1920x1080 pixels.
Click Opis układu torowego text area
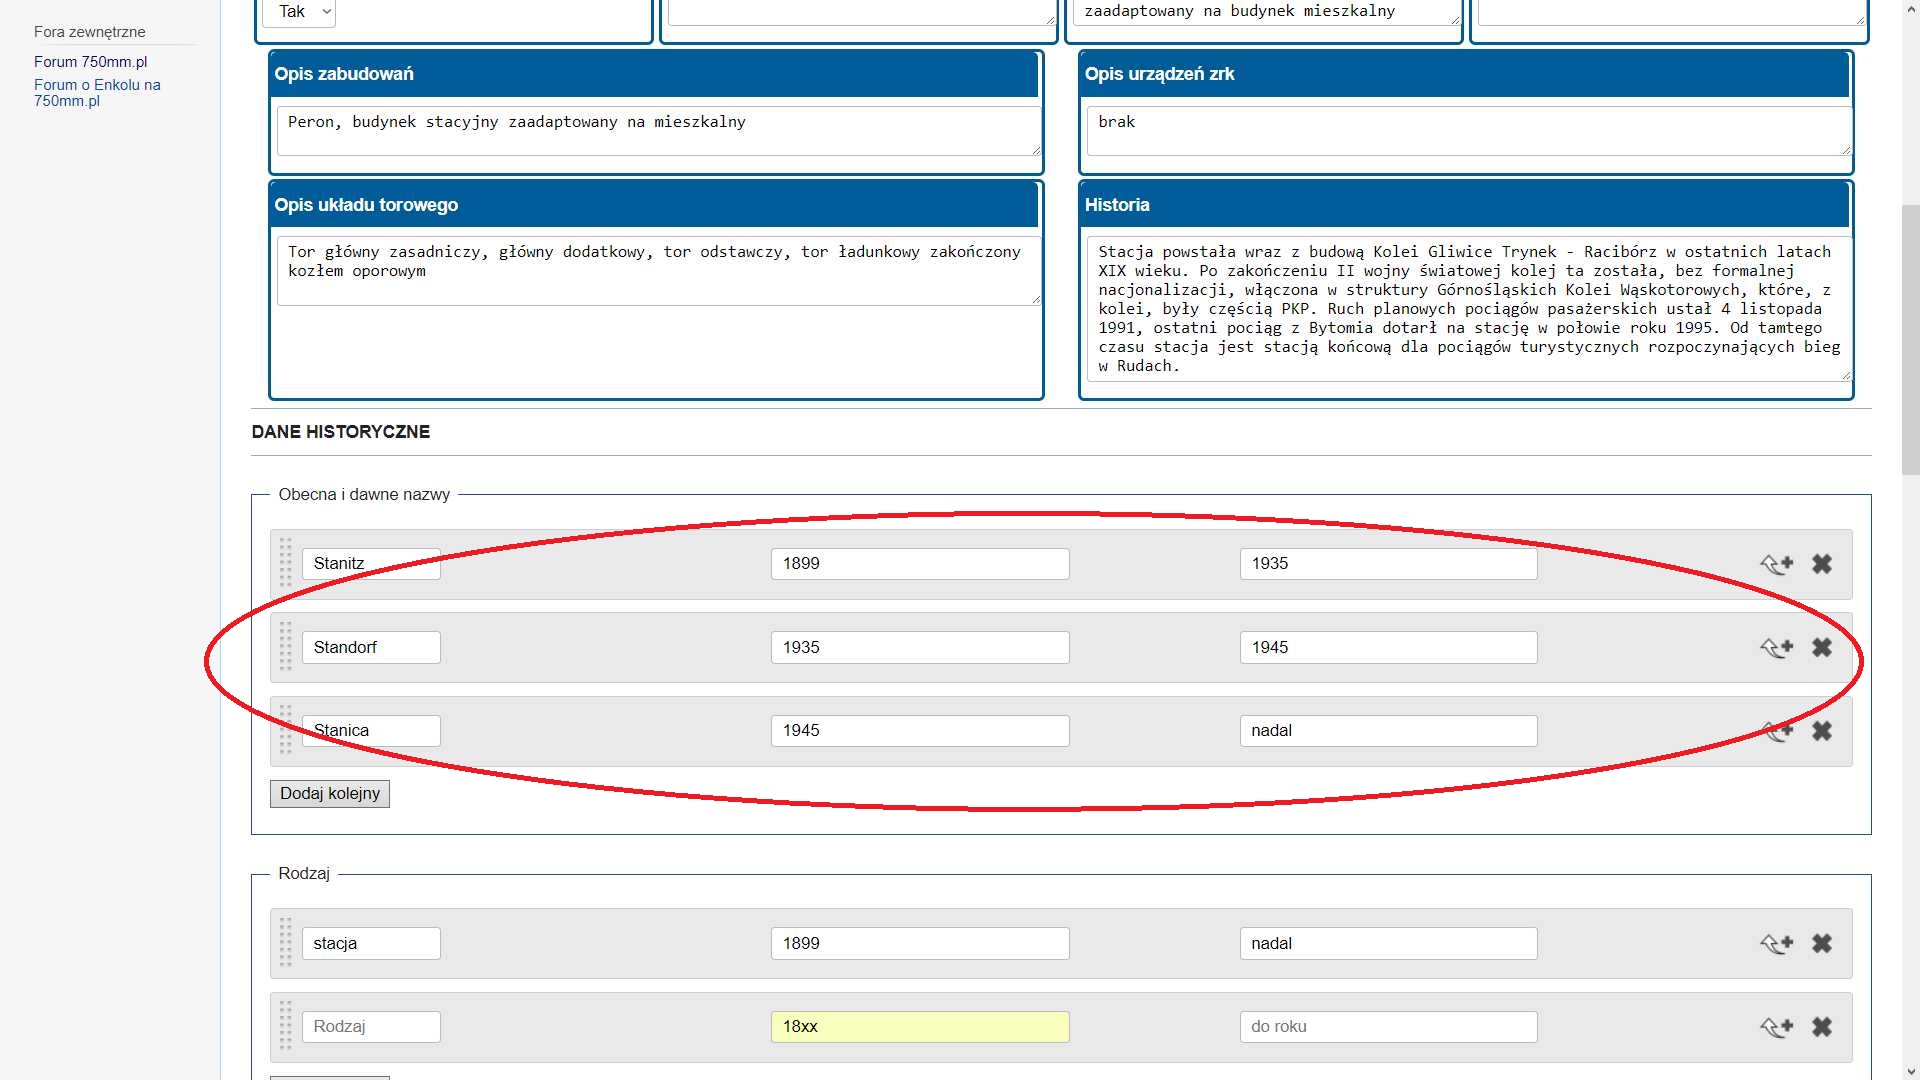click(x=656, y=270)
